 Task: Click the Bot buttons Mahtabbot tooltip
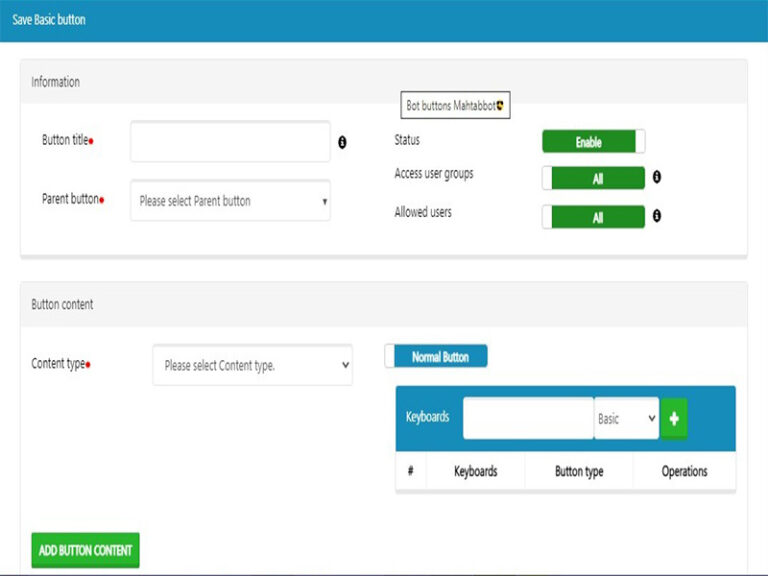point(455,106)
